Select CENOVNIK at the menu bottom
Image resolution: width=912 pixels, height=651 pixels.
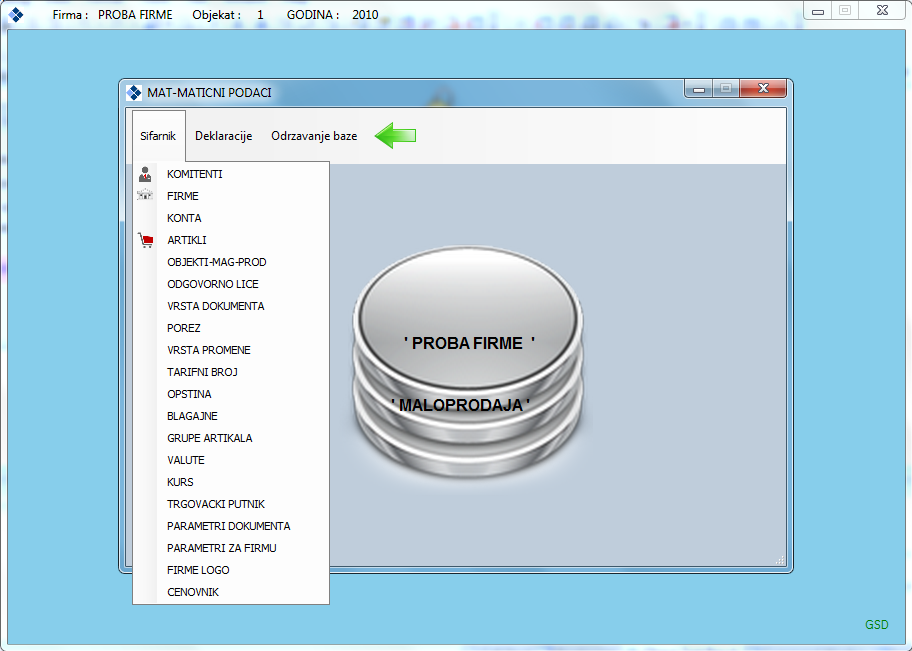point(193,592)
